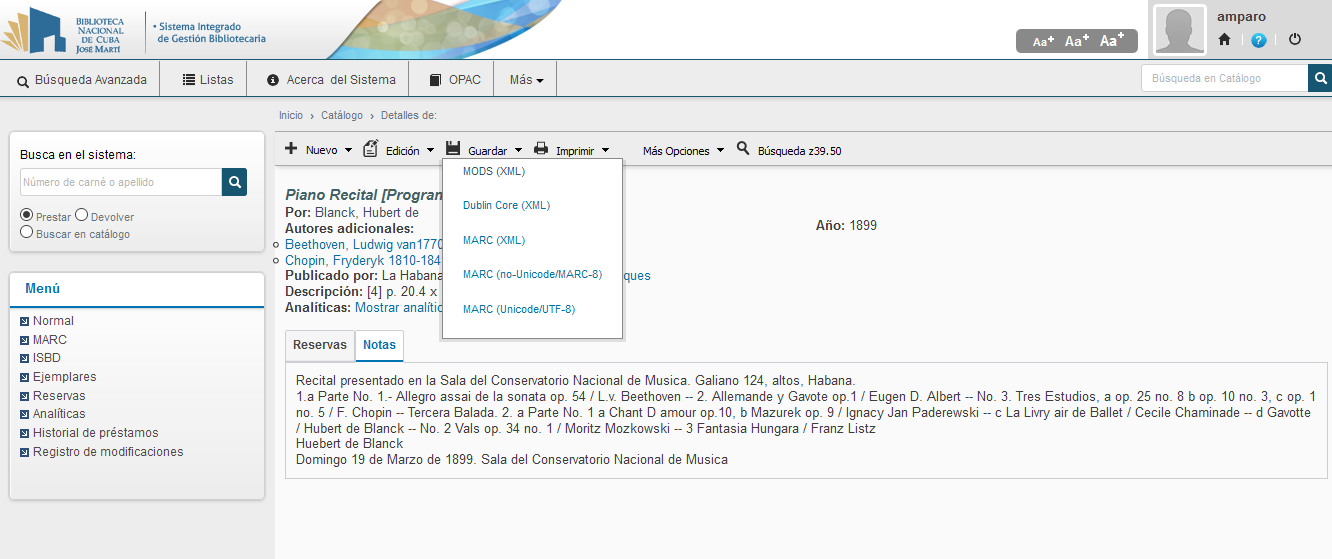
Task: Choose Dublin Core (XML) export format
Action: click(x=506, y=205)
